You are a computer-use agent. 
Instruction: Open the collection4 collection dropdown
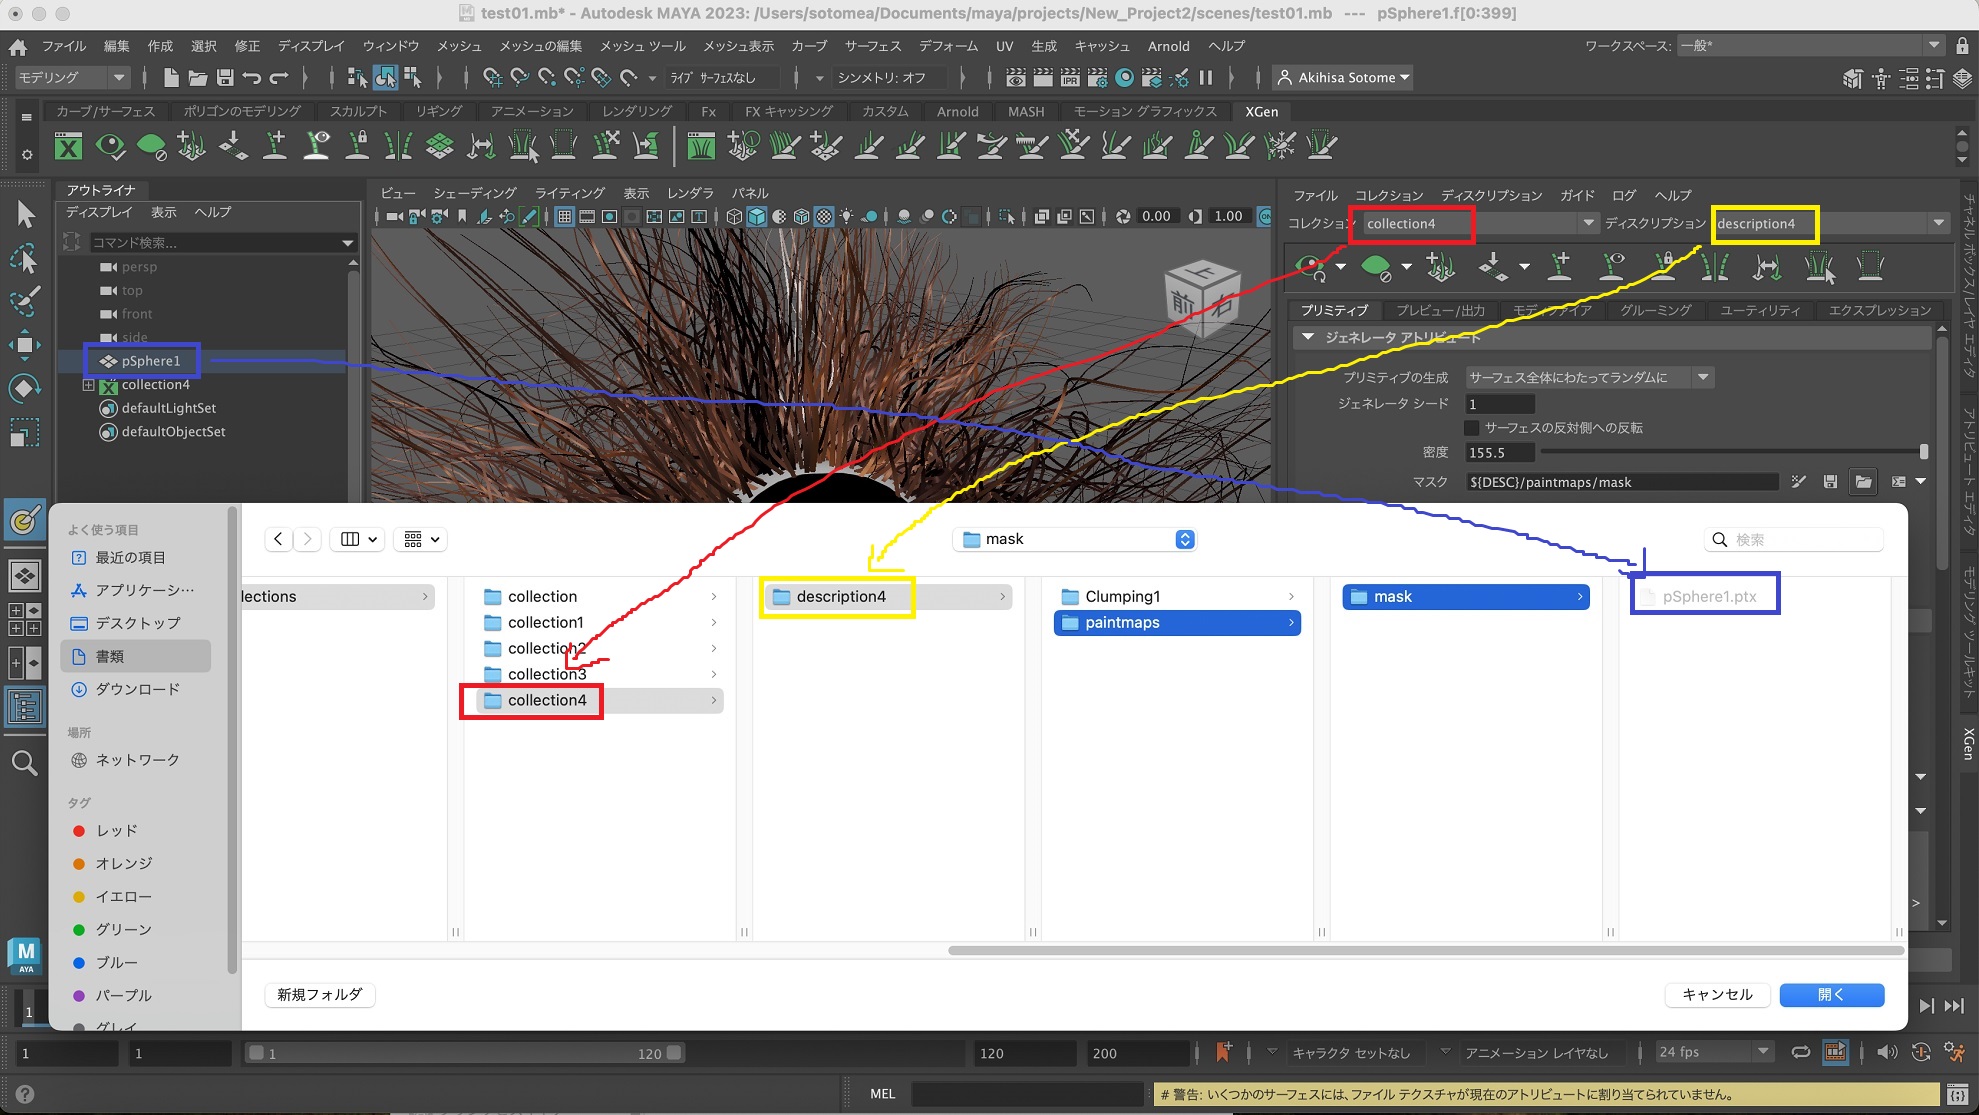[1588, 223]
